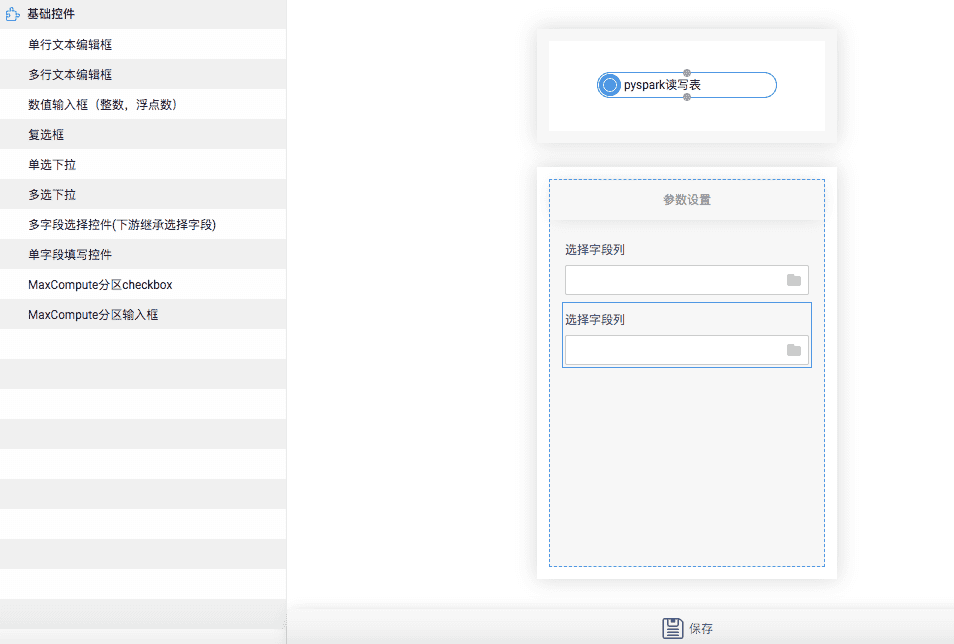
Task: Click the second 选择字段列 input field
Action: click(687, 350)
